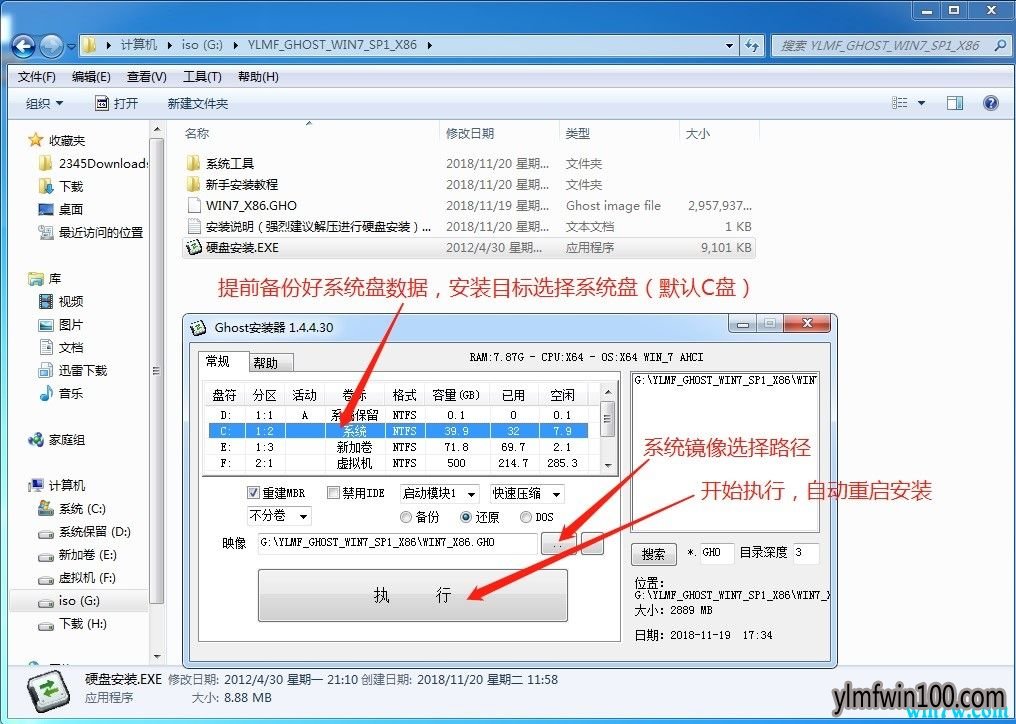The width and height of the screenshot is (1016, 724).
Task: Open 下载 folder under favorites
Action: [61, 187]
